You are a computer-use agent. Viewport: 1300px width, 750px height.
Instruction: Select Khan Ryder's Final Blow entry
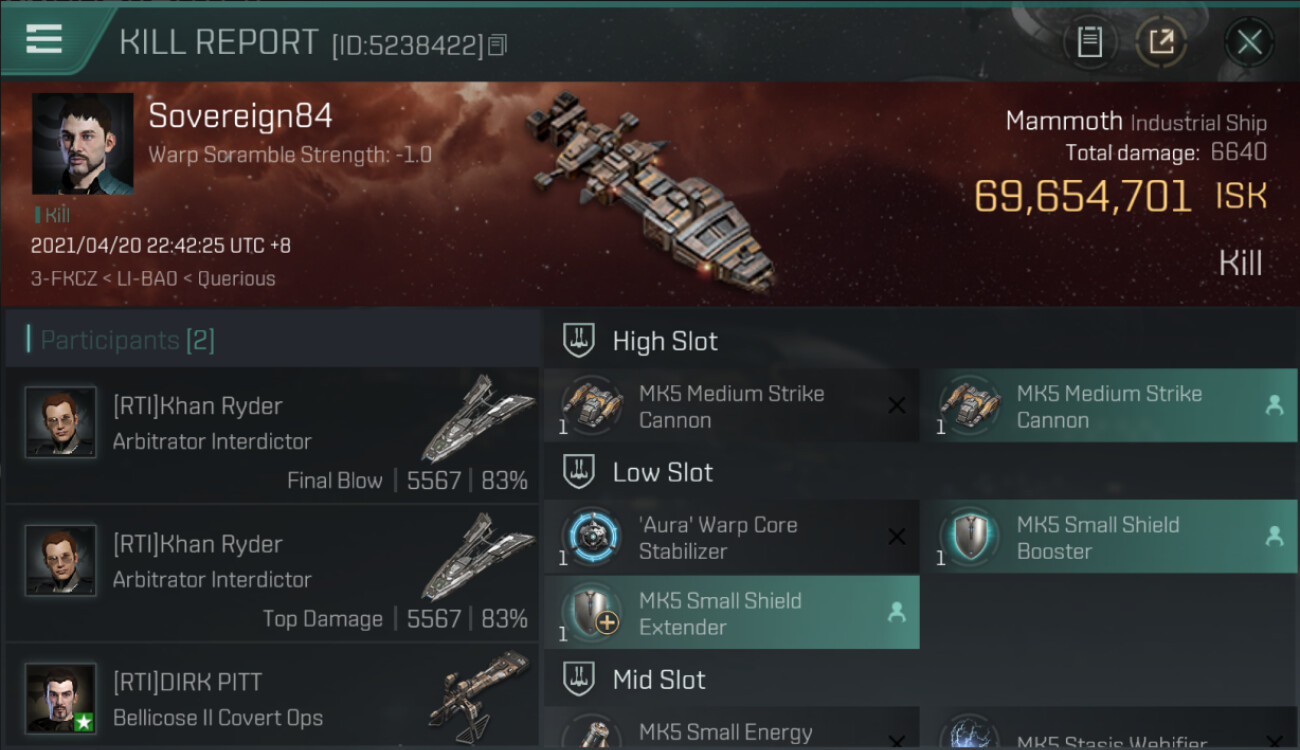272,435
